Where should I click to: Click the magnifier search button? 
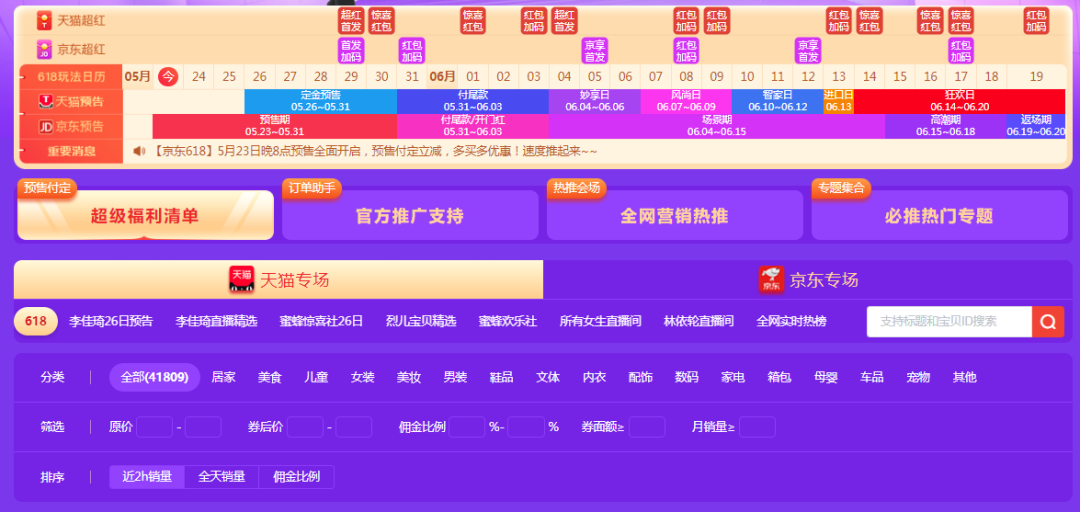click(1048, 322)
